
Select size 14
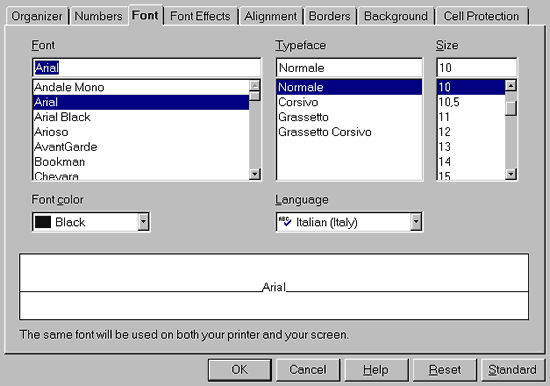471,162
